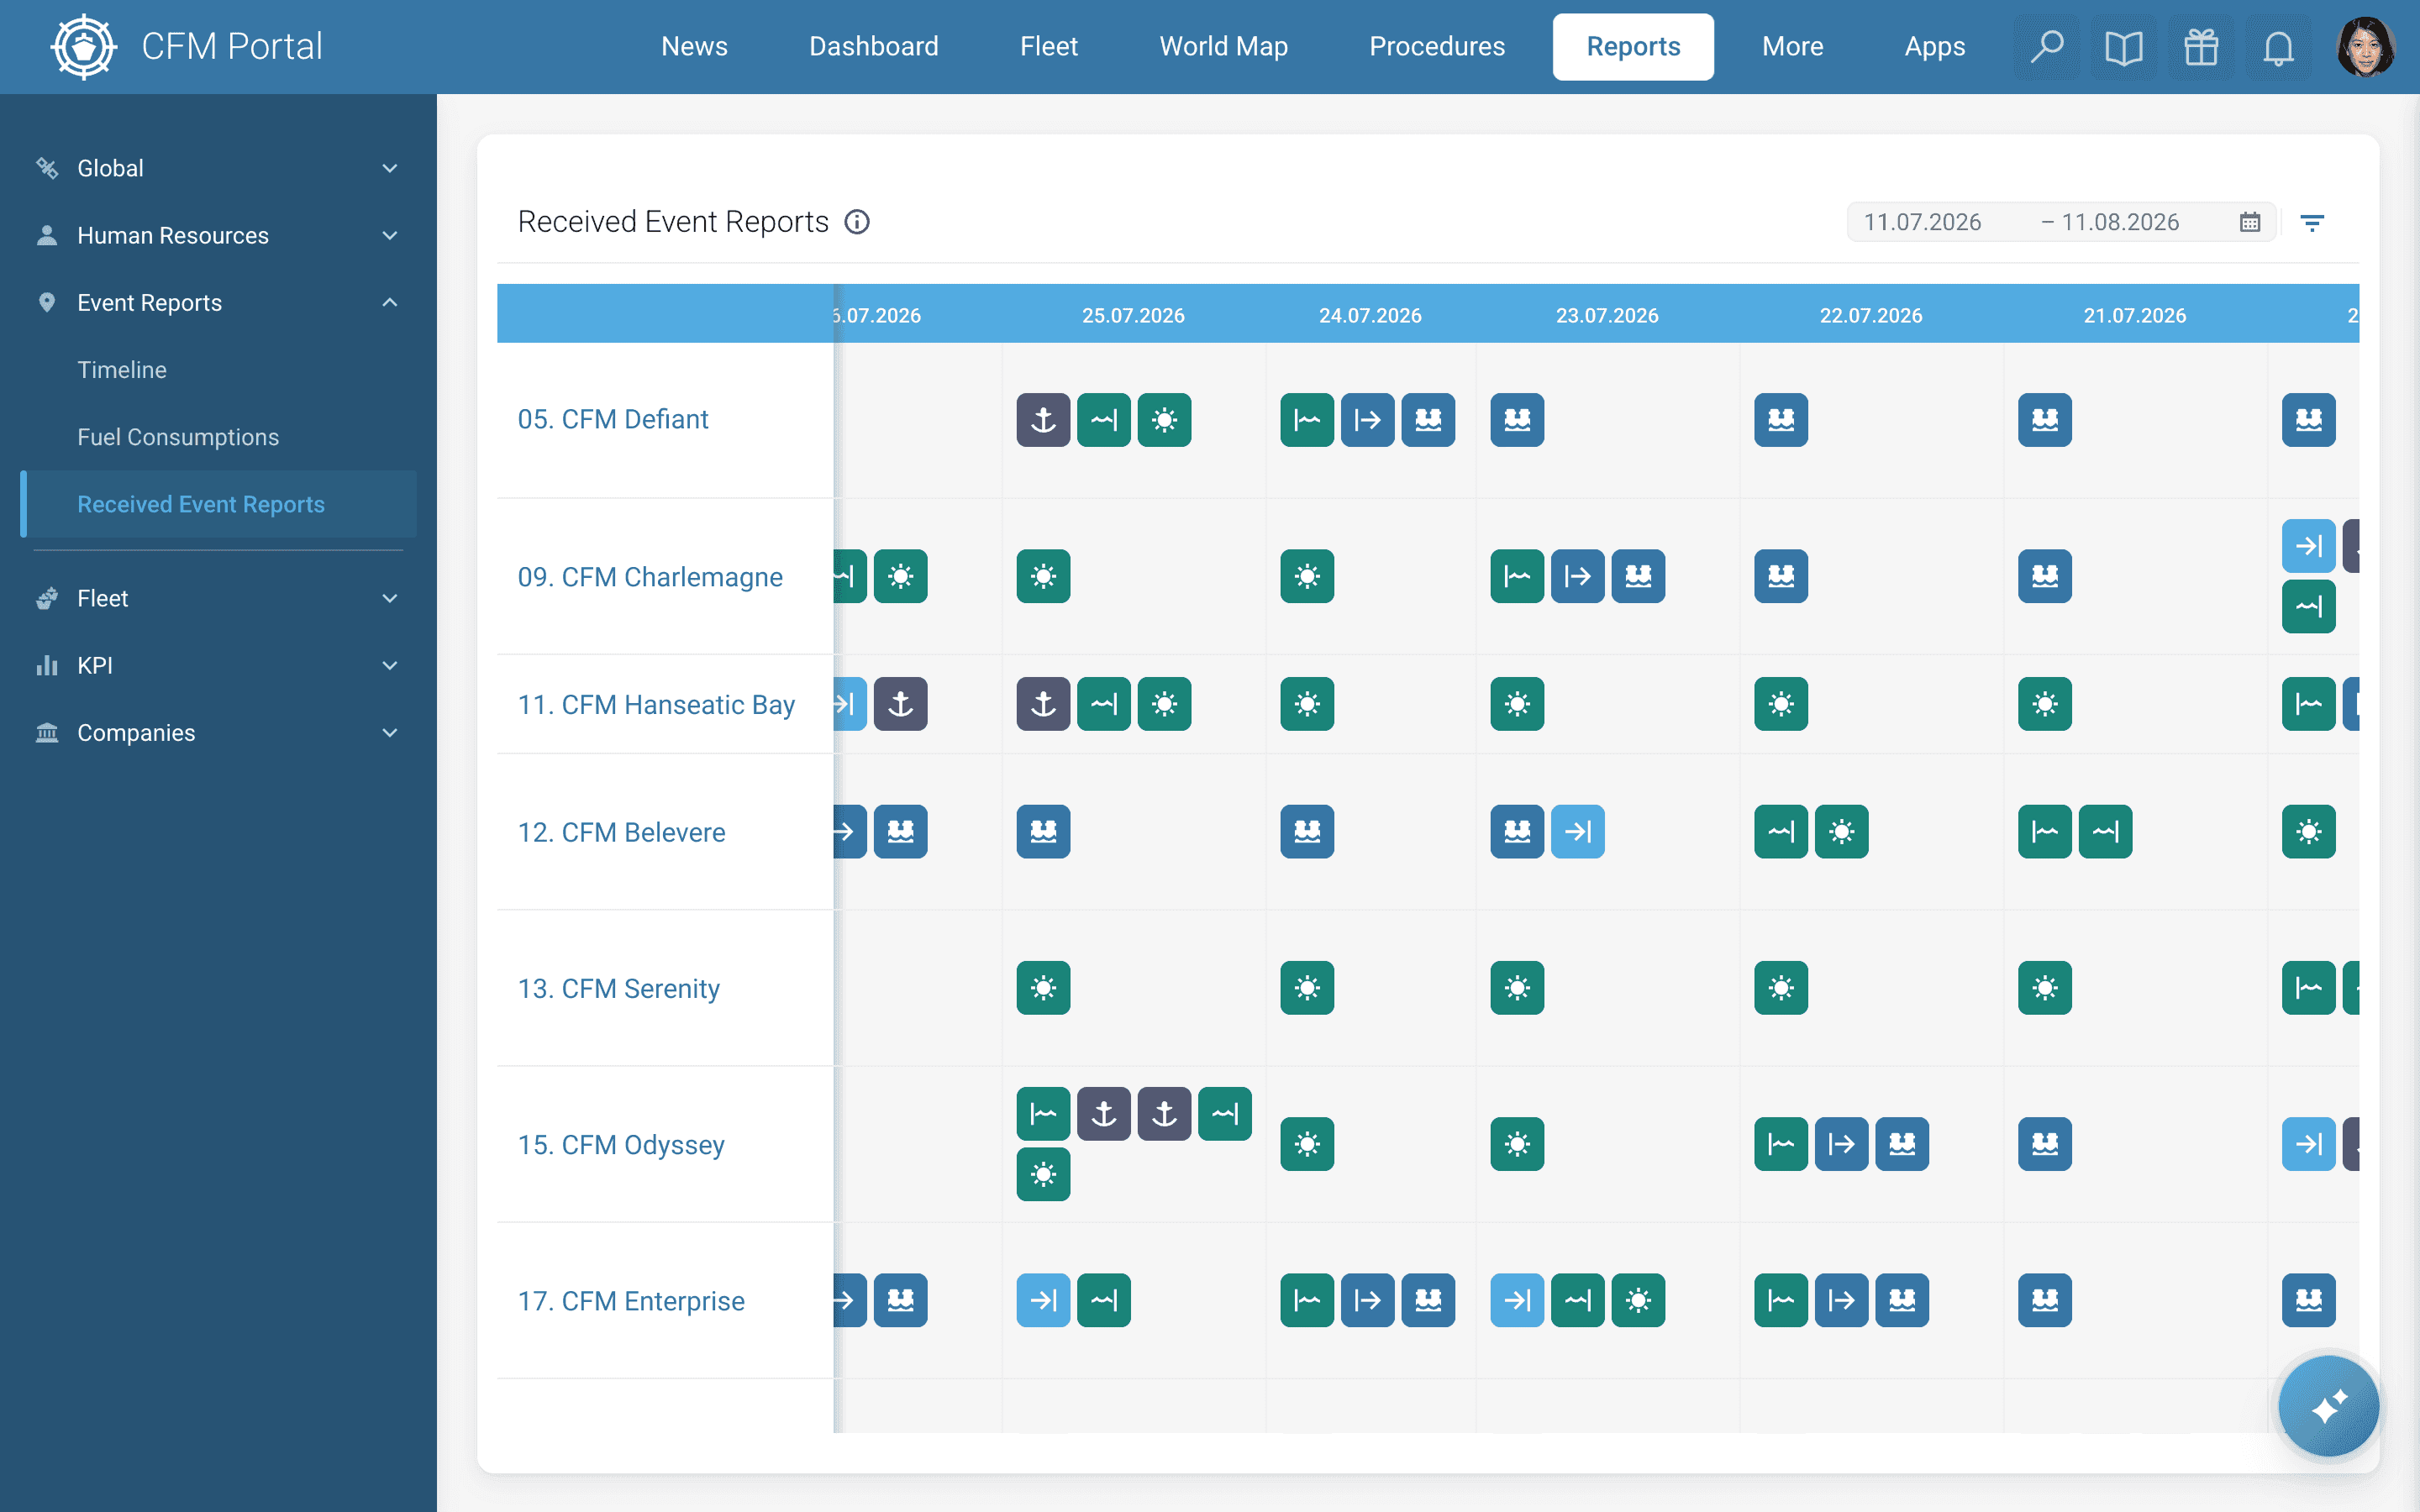
Task: Open the report filter icon
Action: [2312, 222]
